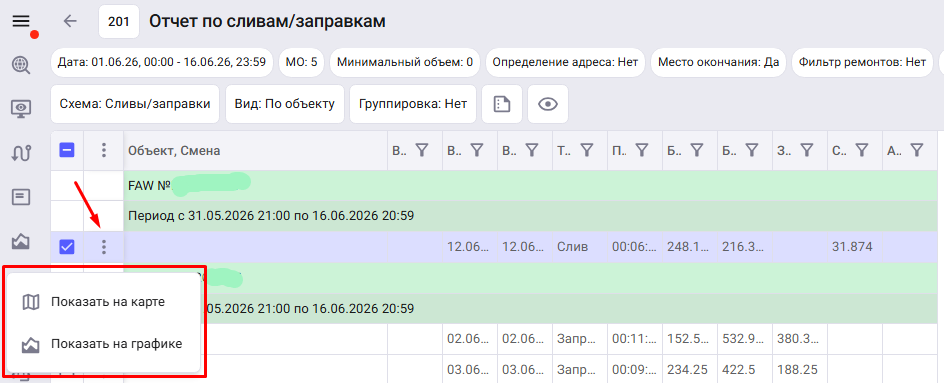Uncheck the selected Слив row checkbox
This screenshot has width=944, height=383.
tap(67, 246)
